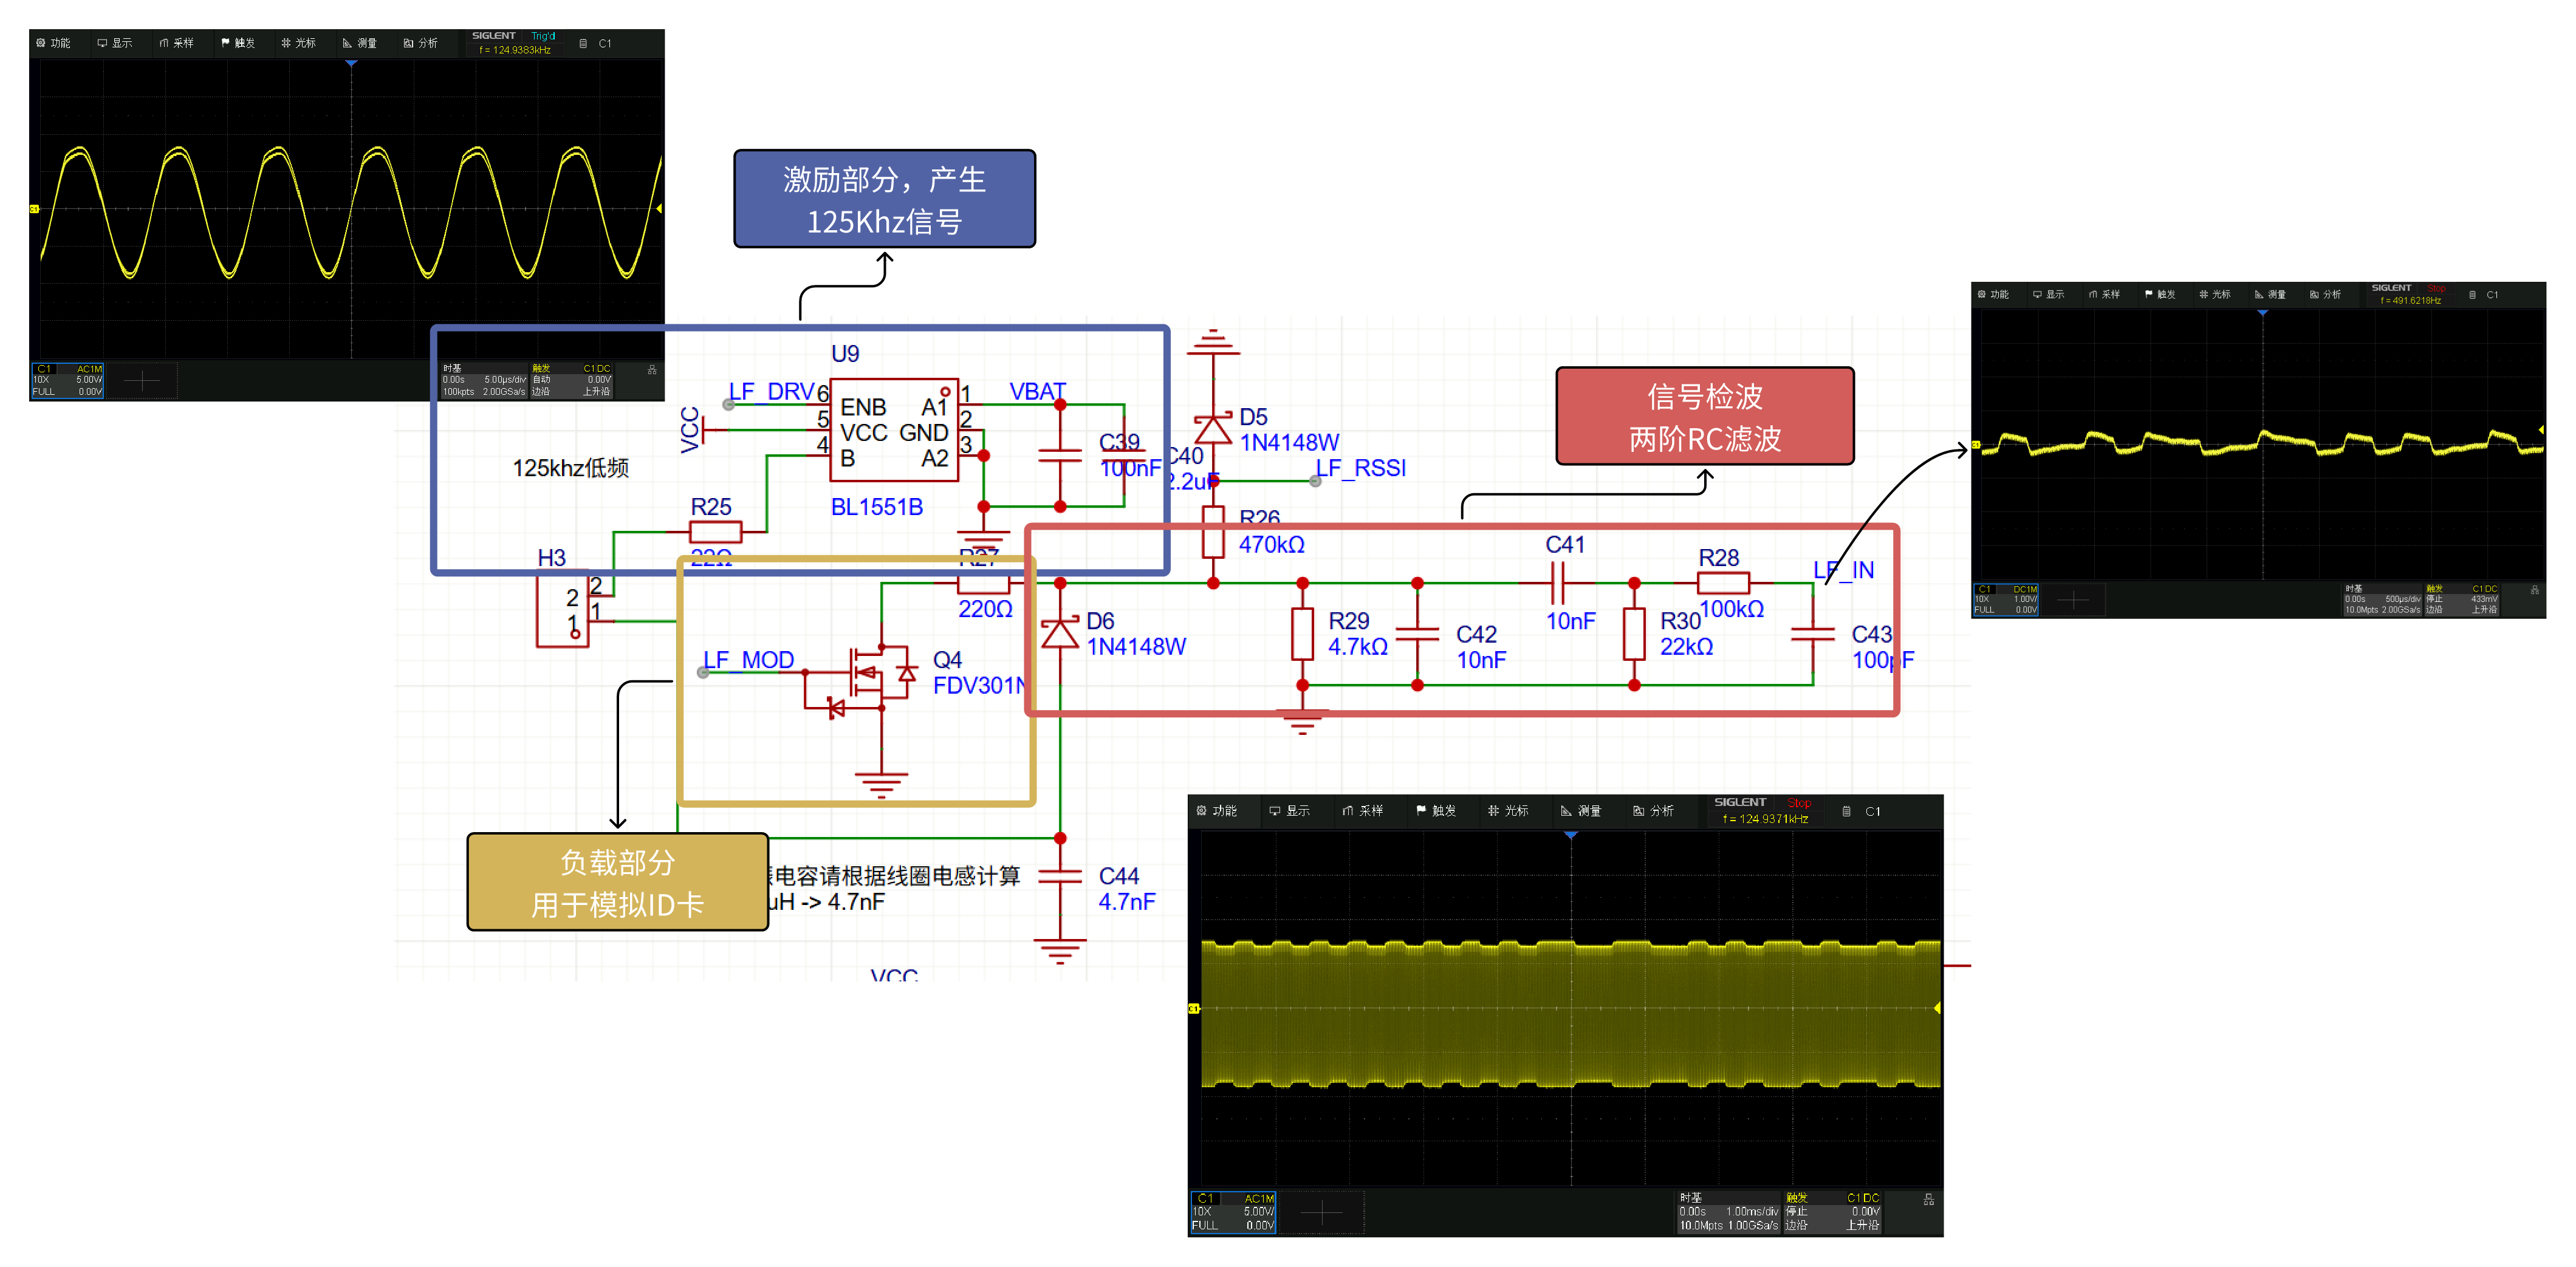
Task: Click the yellow trigger level arrow on the 491.6218Hz scope
Action: 2541,430
